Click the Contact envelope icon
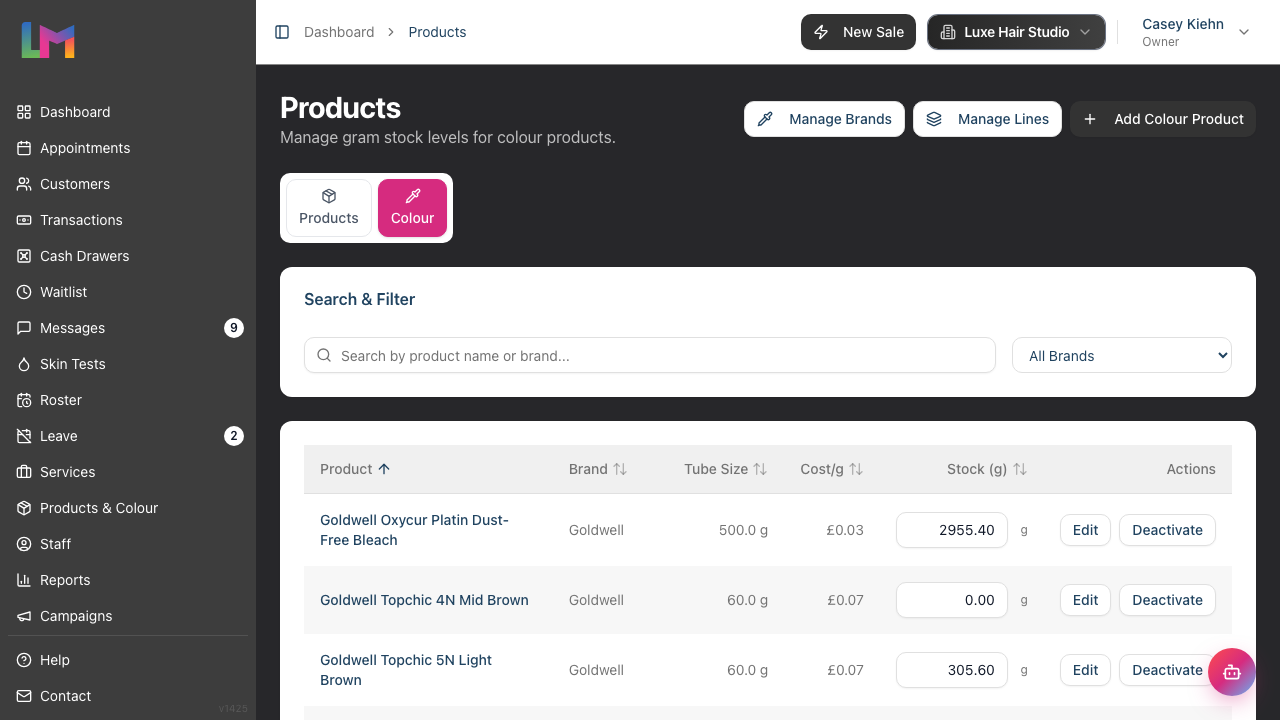 click(x=24, y=696)
